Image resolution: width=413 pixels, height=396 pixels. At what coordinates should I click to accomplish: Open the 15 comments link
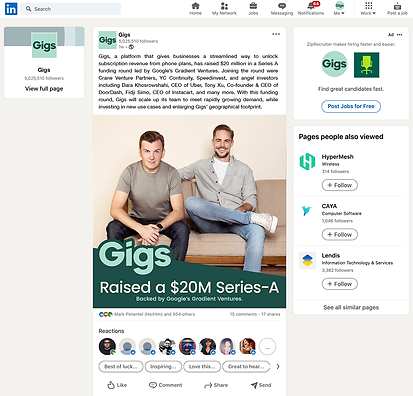[243, 314]
